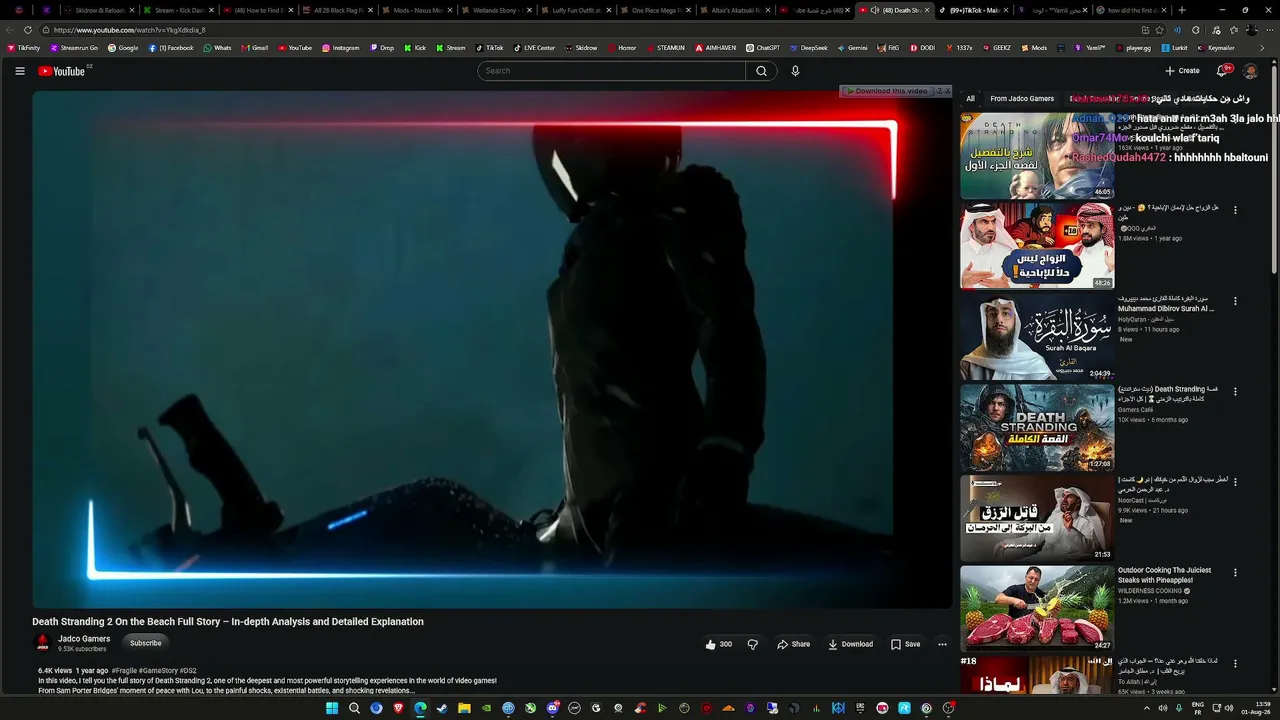Viewport: 1280px width, 720px height.
Task: Open Surah Al Baqara video thumbnail
Action: pyautogui.click(x=1037, y=337)
